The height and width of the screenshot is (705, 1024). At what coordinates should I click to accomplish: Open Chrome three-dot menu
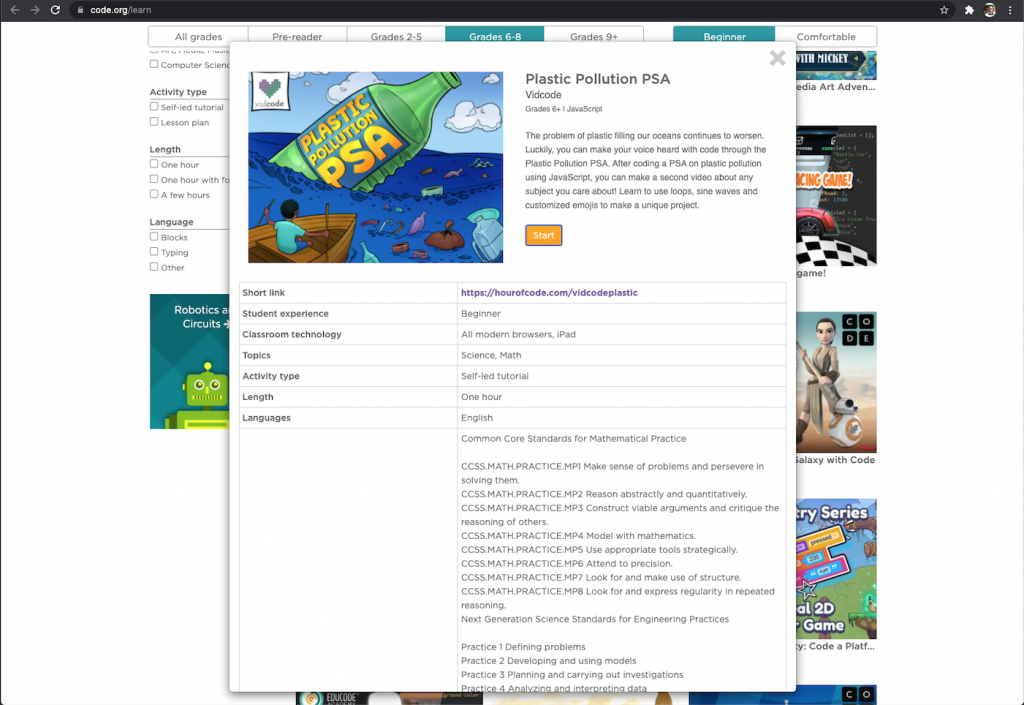click(x=1010, y=10)
